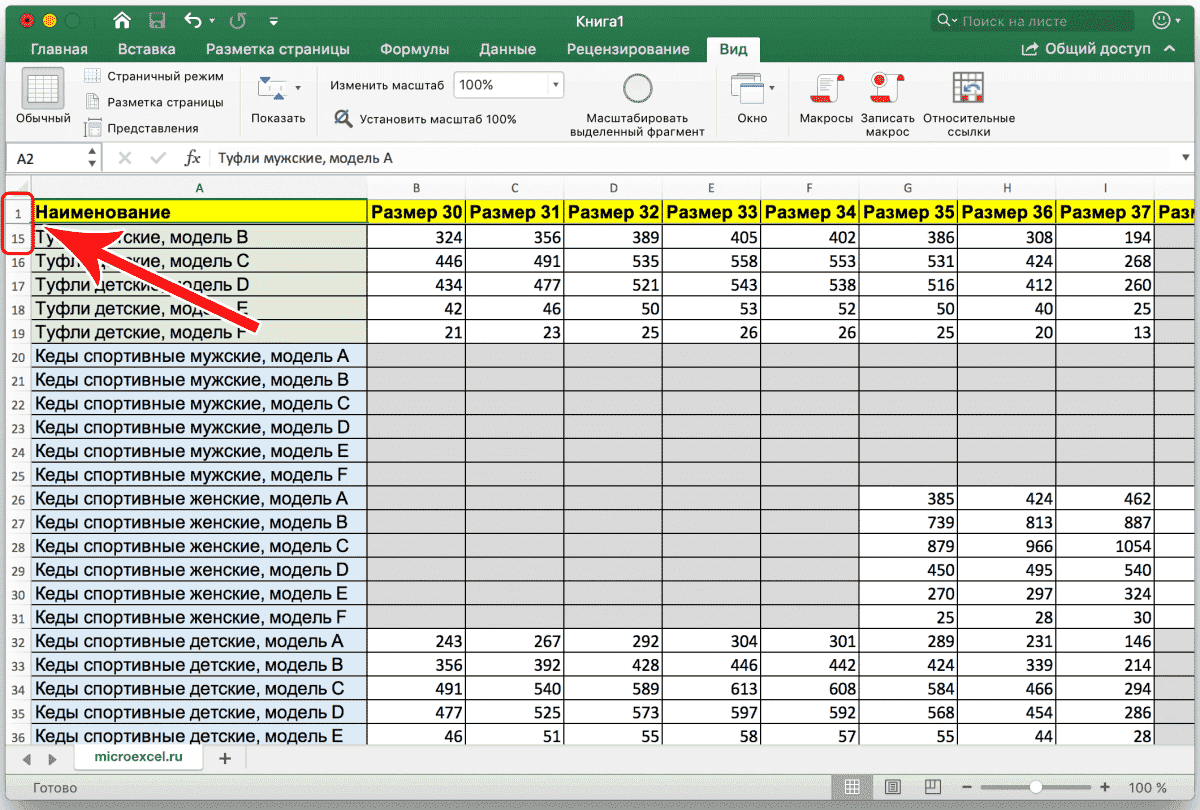Select Normal view icon in status bar
This screenshot has height=810, width=1200.
click(852, 787)
